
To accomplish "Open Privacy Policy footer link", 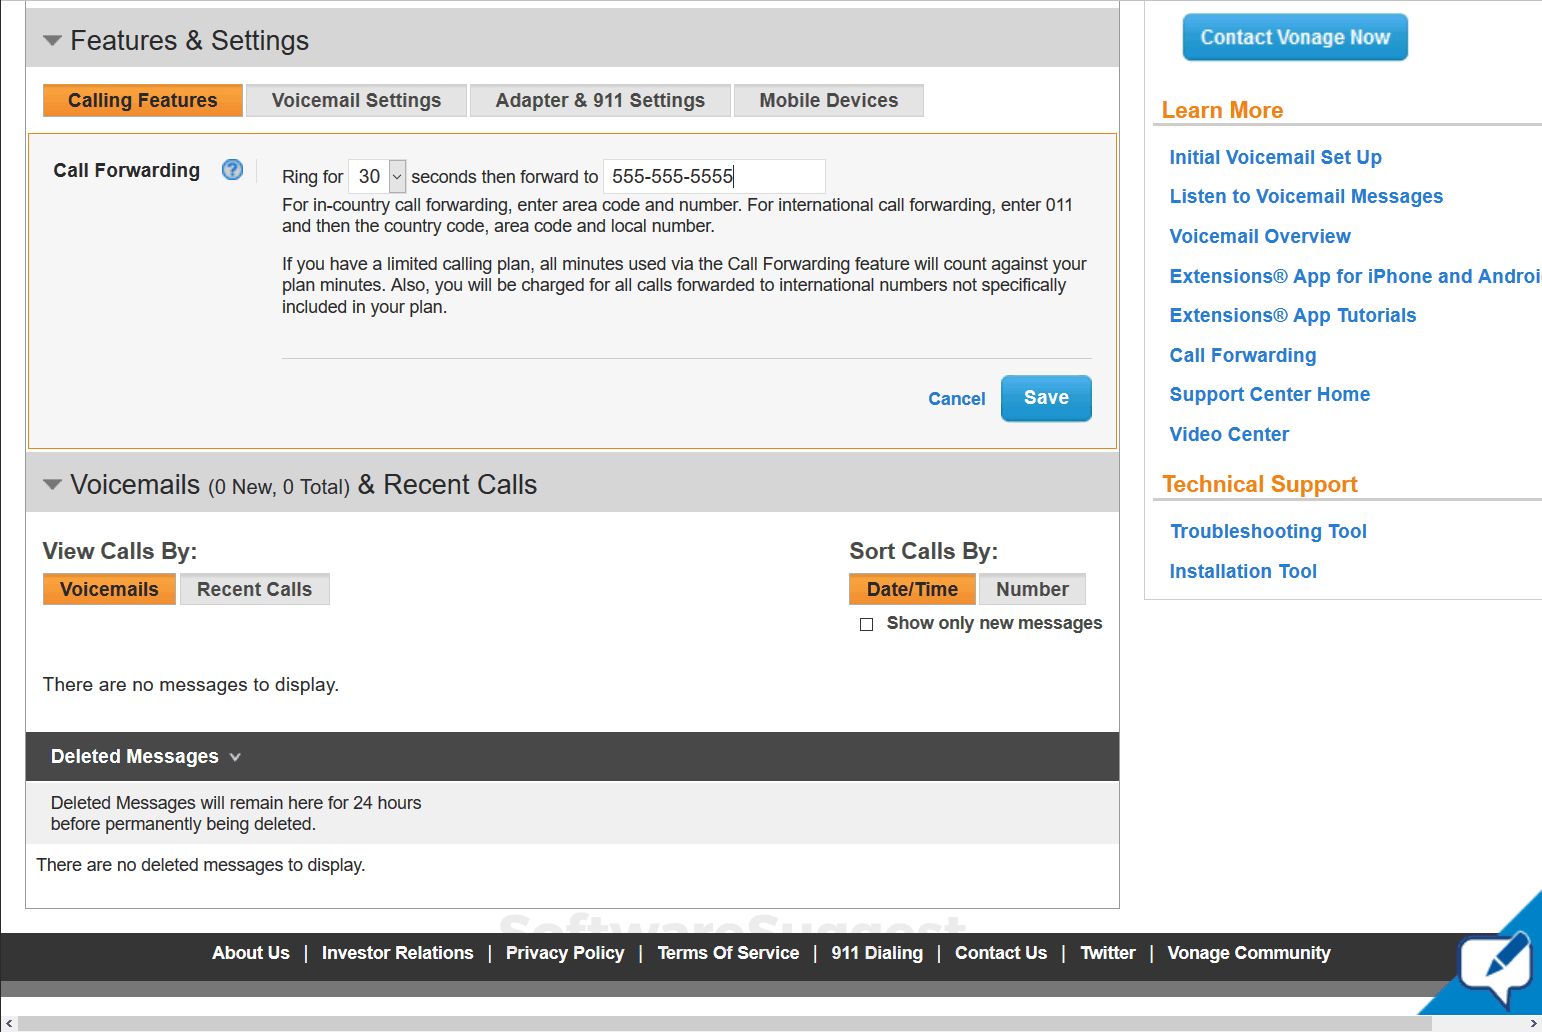I will (565, 953).
